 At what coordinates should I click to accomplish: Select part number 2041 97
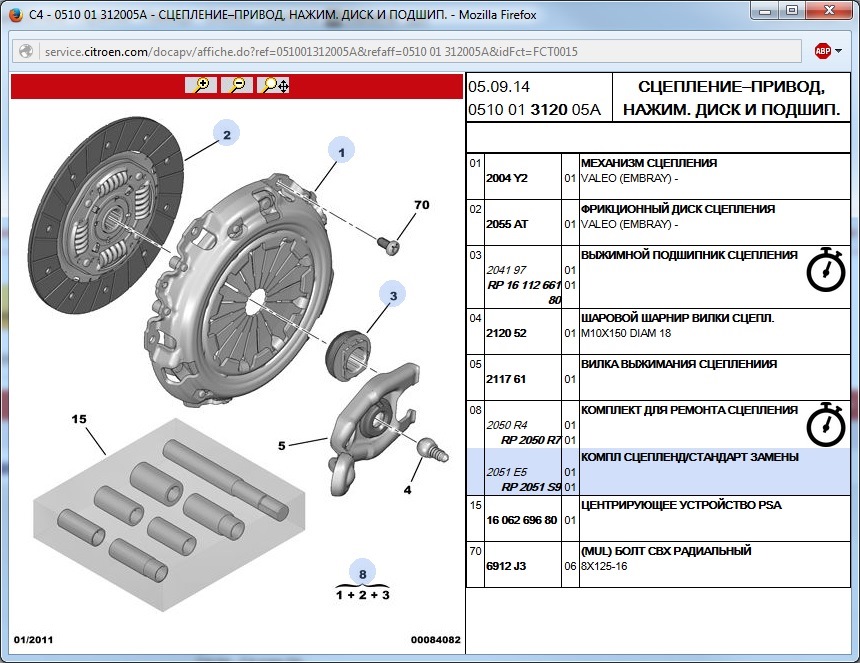506,270
